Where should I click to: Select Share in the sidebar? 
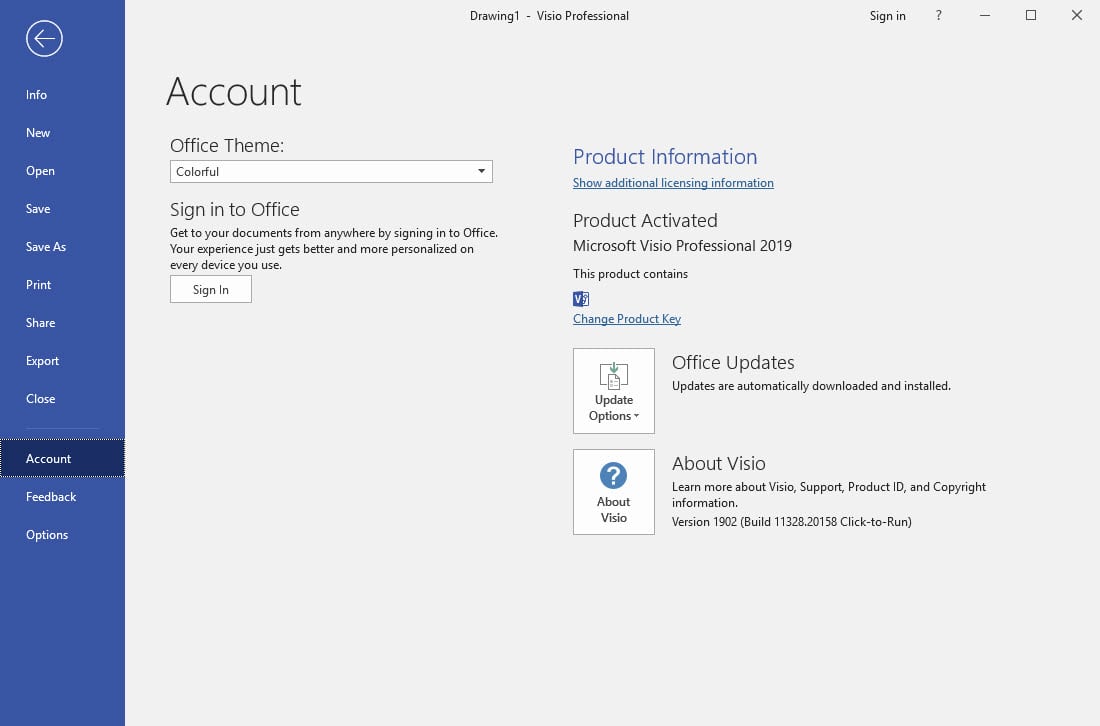pos(62,323)
